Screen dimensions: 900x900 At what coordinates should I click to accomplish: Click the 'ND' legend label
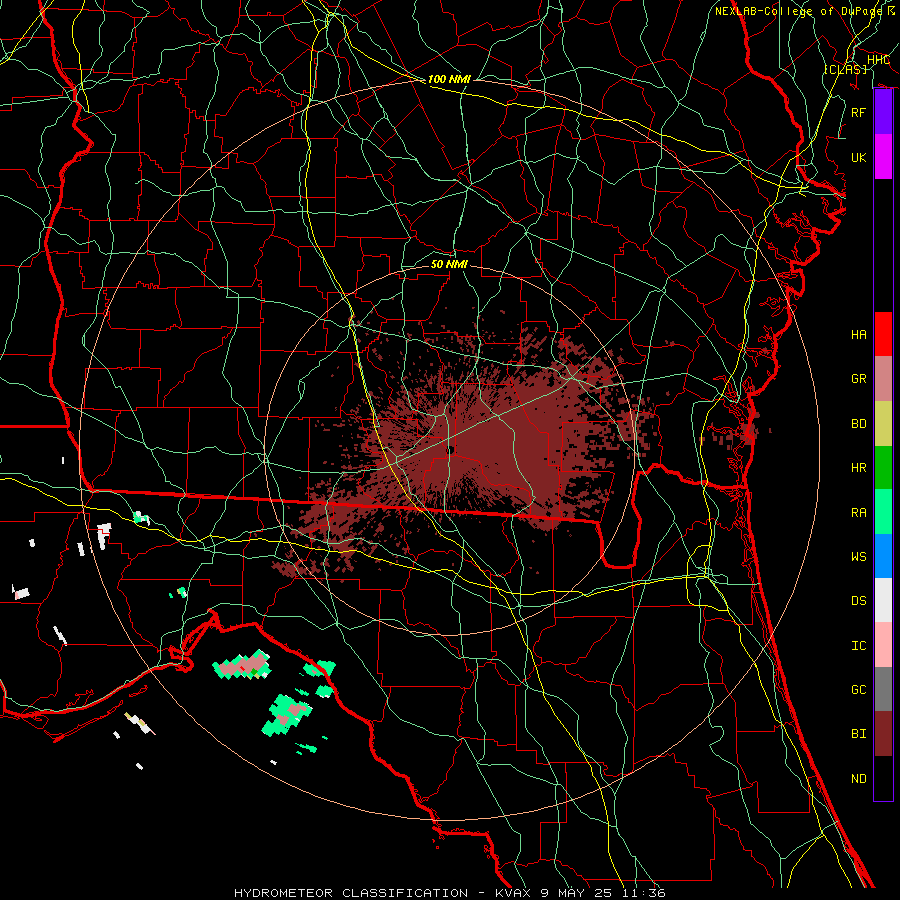[x=859, y=778]
